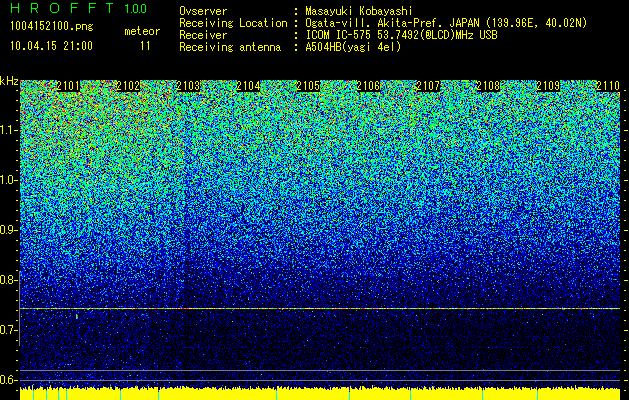This screenshot has width=629, height=400.
Task: Click the small meteor echo blip below carrier line
Action: tap(77, 317)
